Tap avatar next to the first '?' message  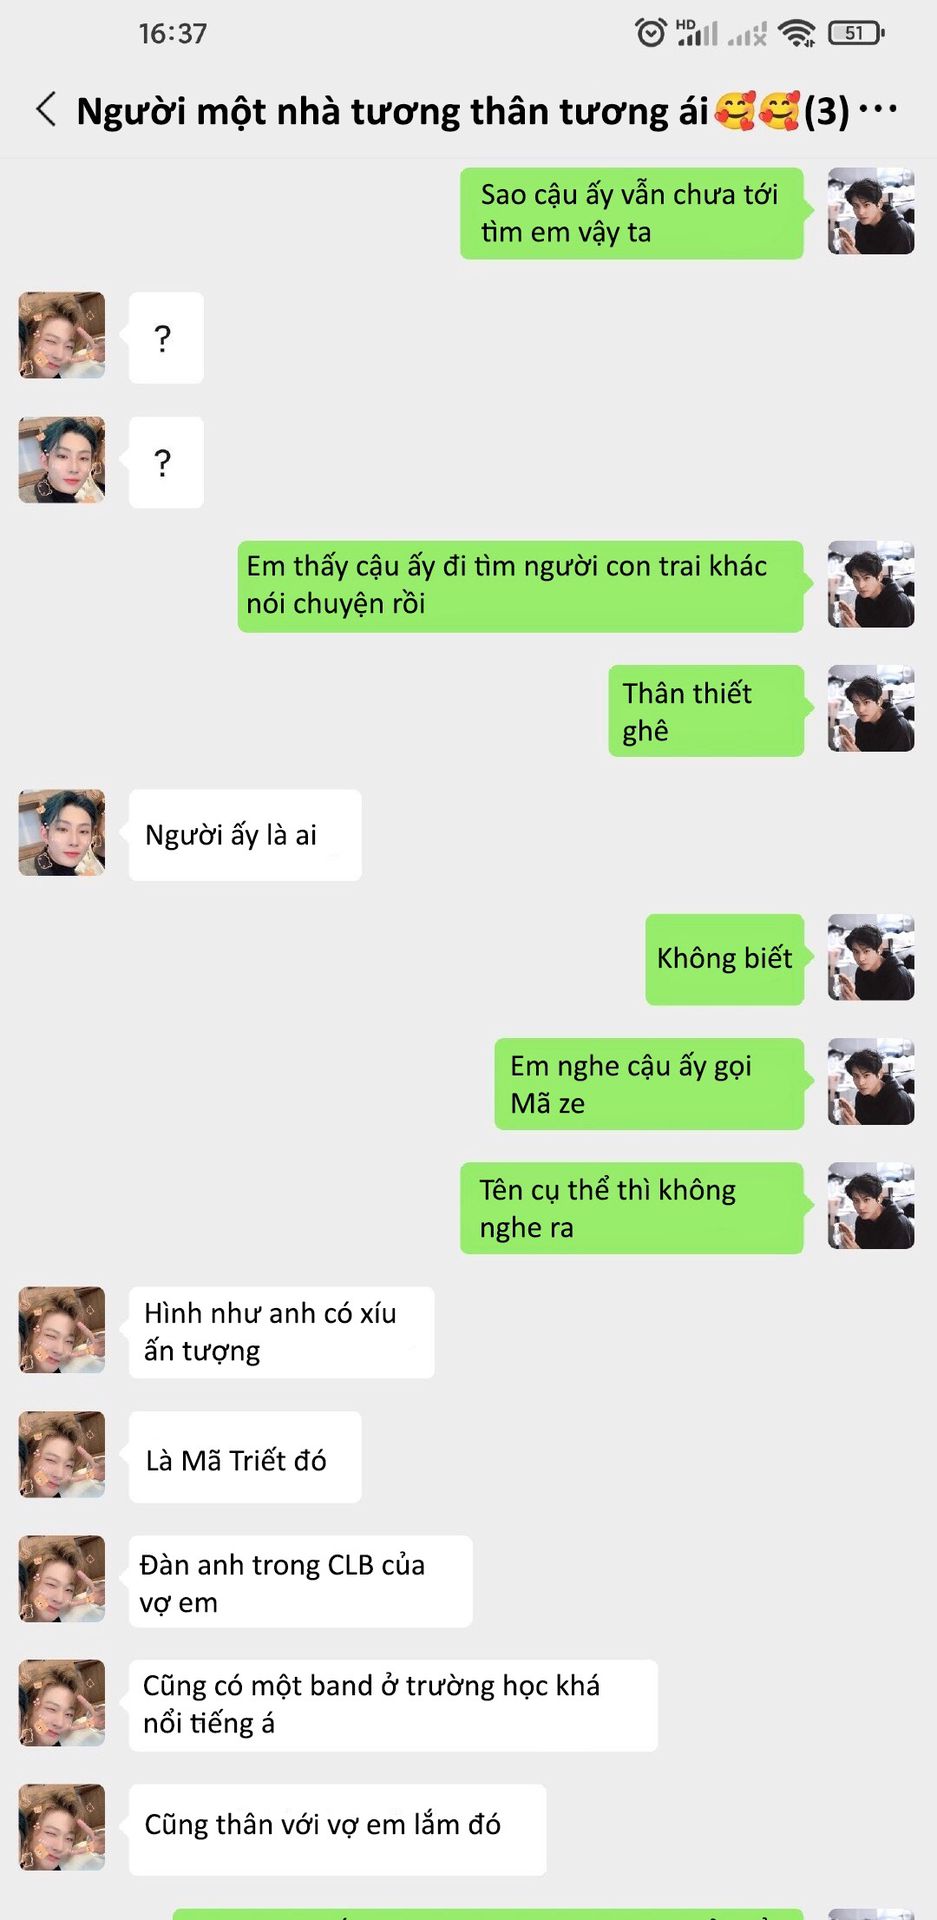click(x=62, y=335)
